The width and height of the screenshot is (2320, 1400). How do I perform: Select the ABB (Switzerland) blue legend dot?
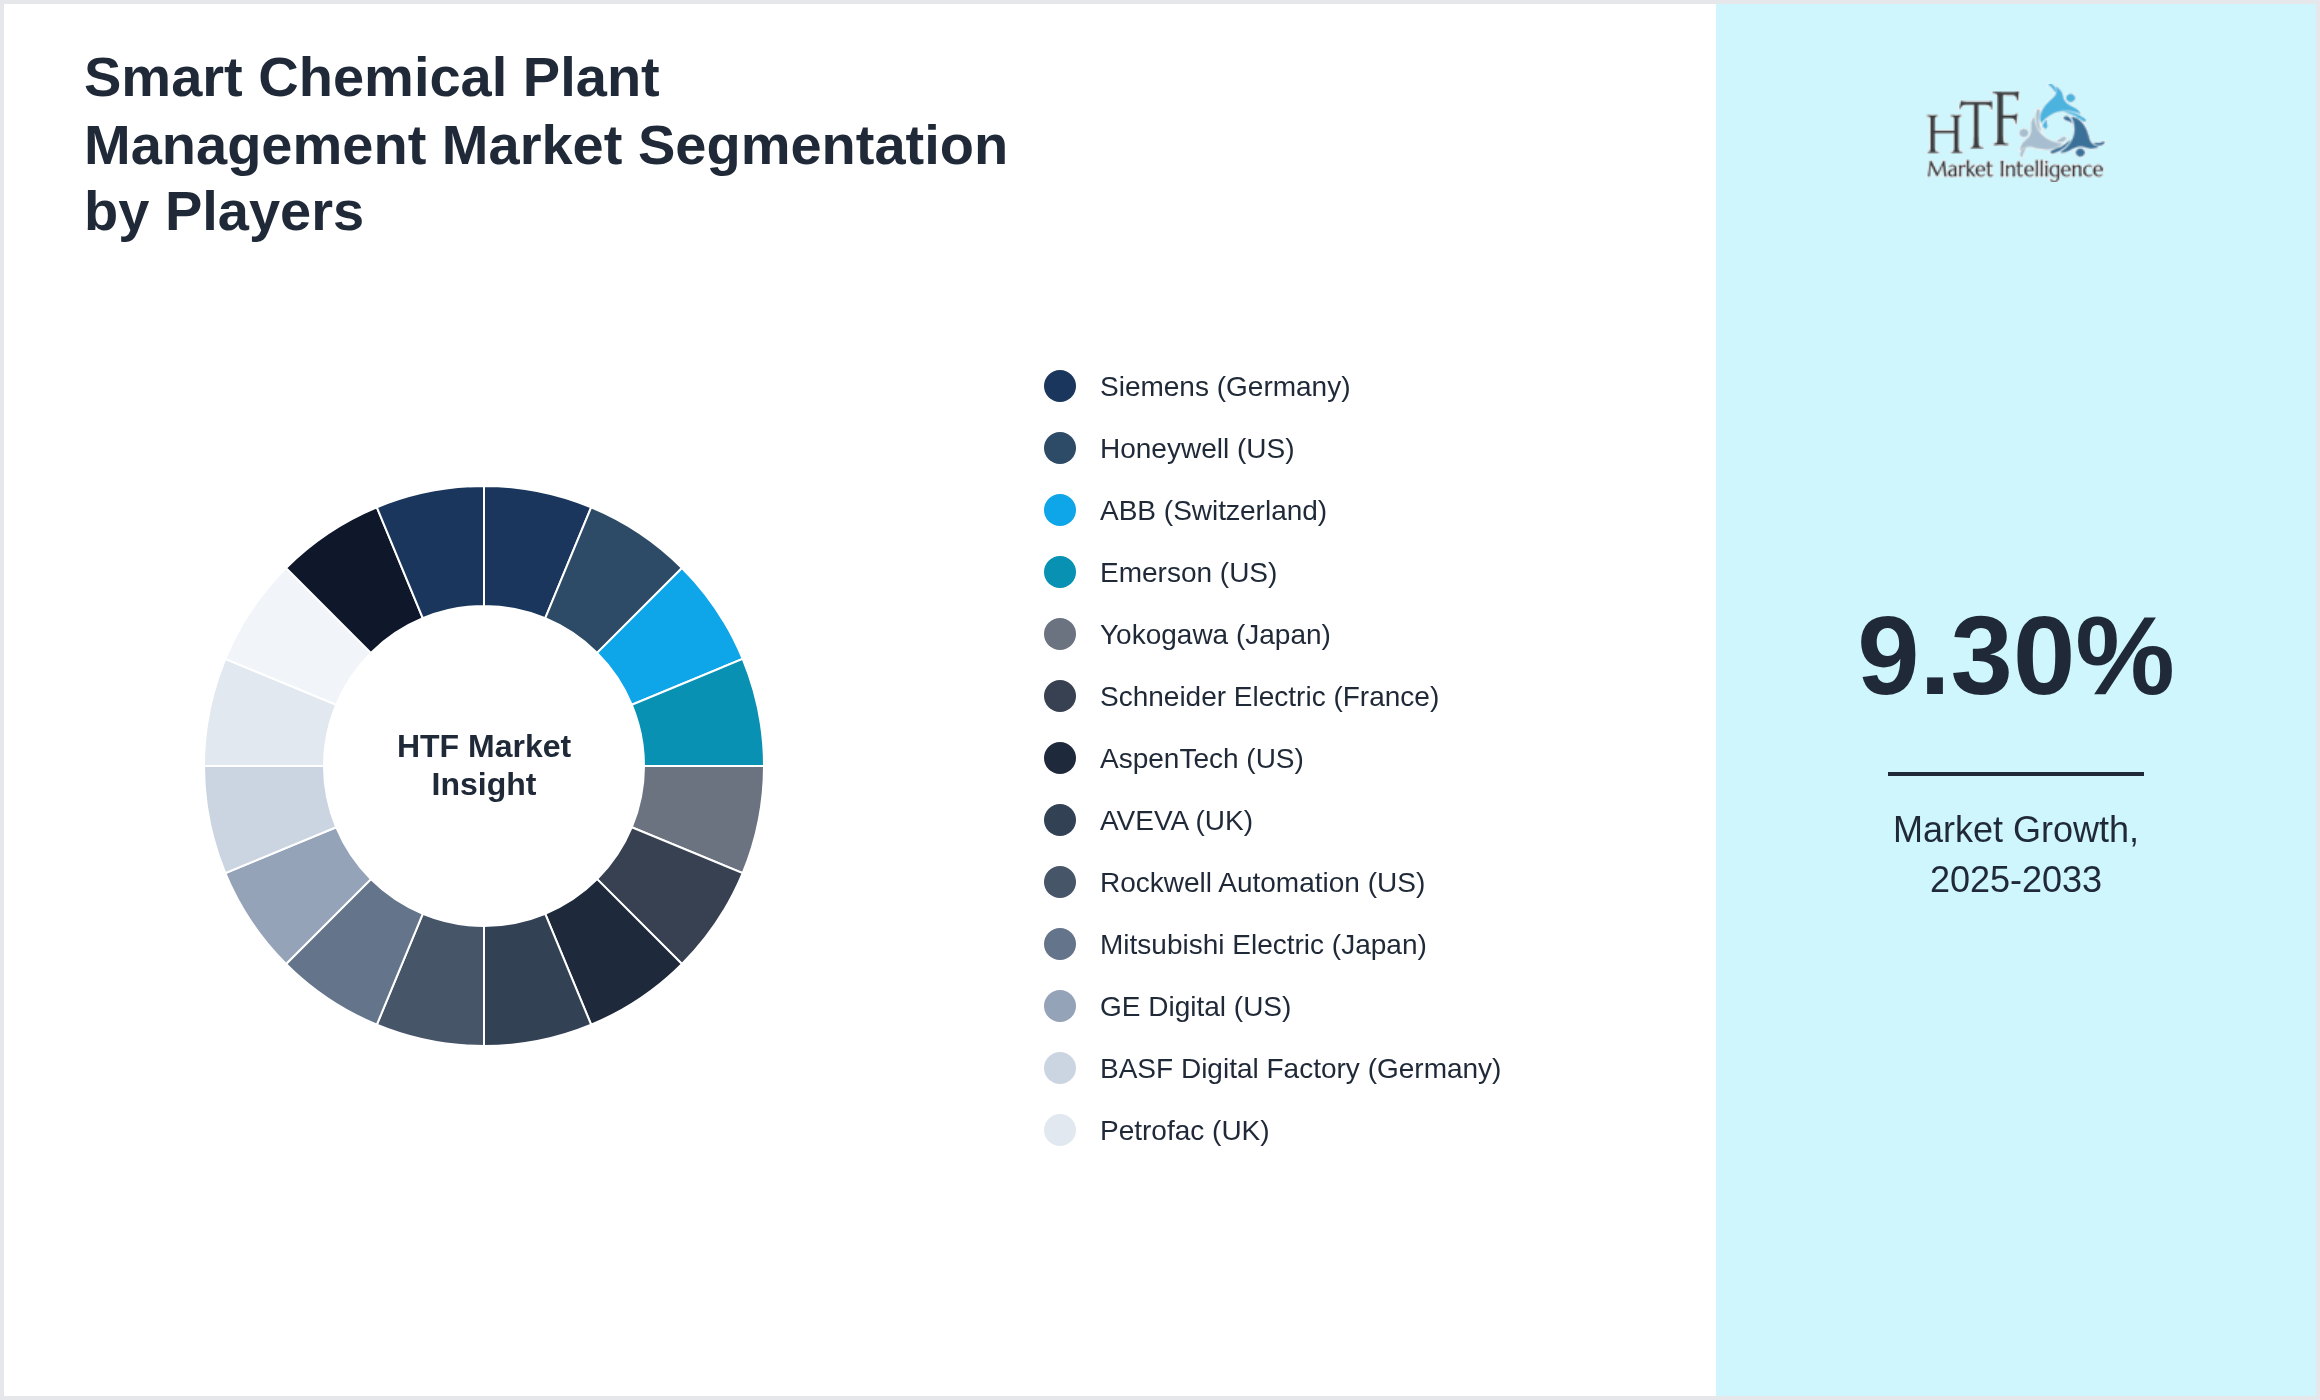tap(1058, 511)
